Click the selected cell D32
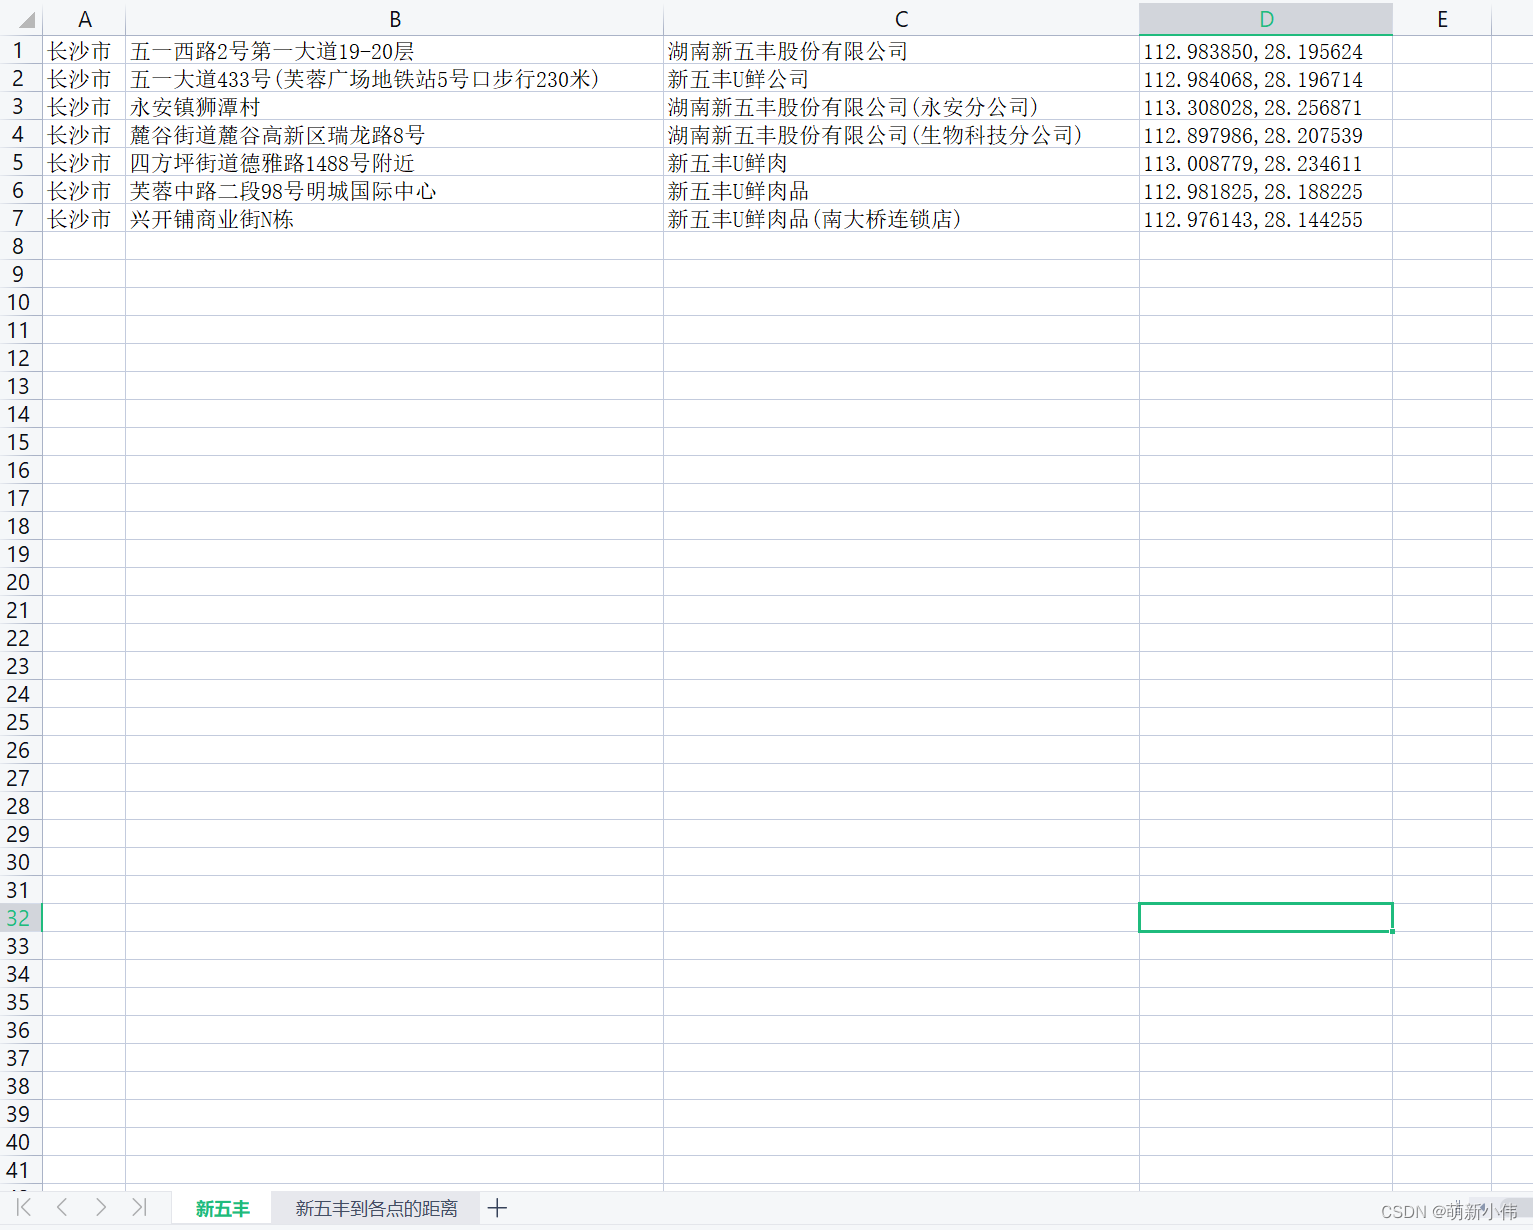This screenshot has height=1230, width=1533. pos(1266,918)
